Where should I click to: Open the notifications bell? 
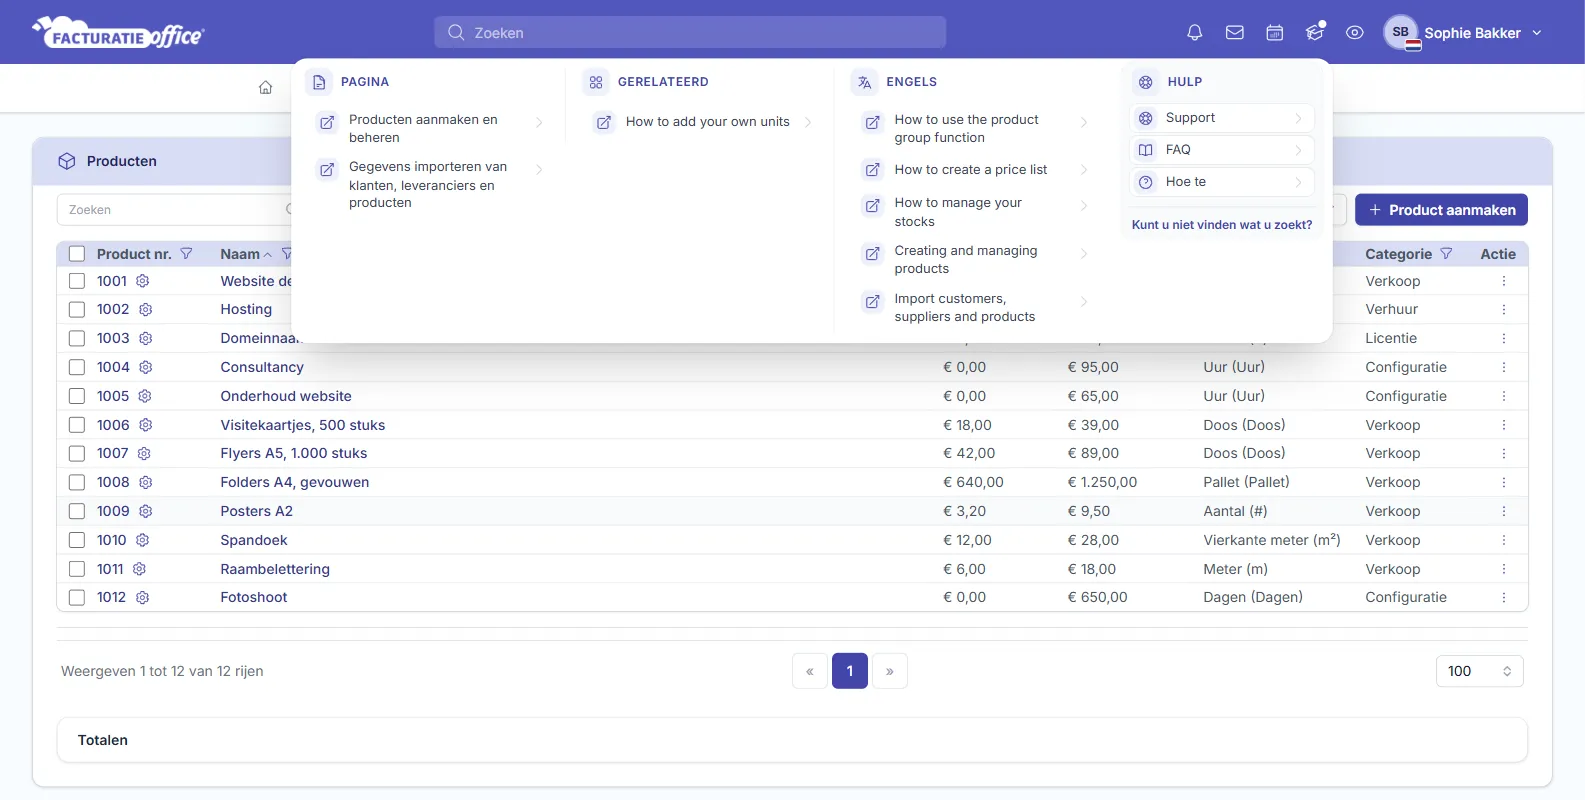coord(1194,33)
